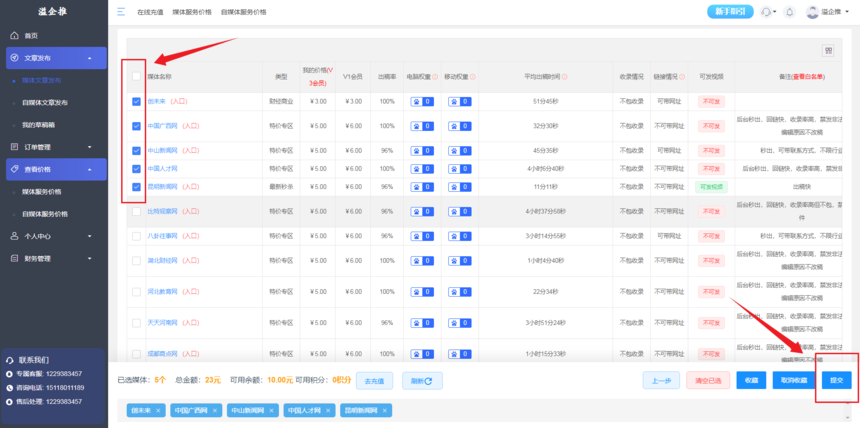The width and height of the screenshot is (860, 428).
Task: Remove 昆明新闻网 tag from selected list
Action: click(x=385, y=410)
